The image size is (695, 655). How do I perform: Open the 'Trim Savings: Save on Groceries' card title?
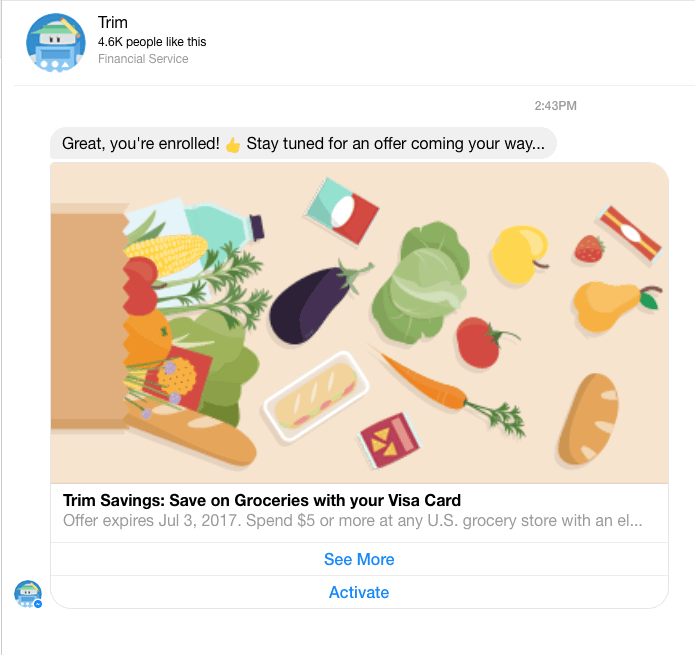click(262, 500)
